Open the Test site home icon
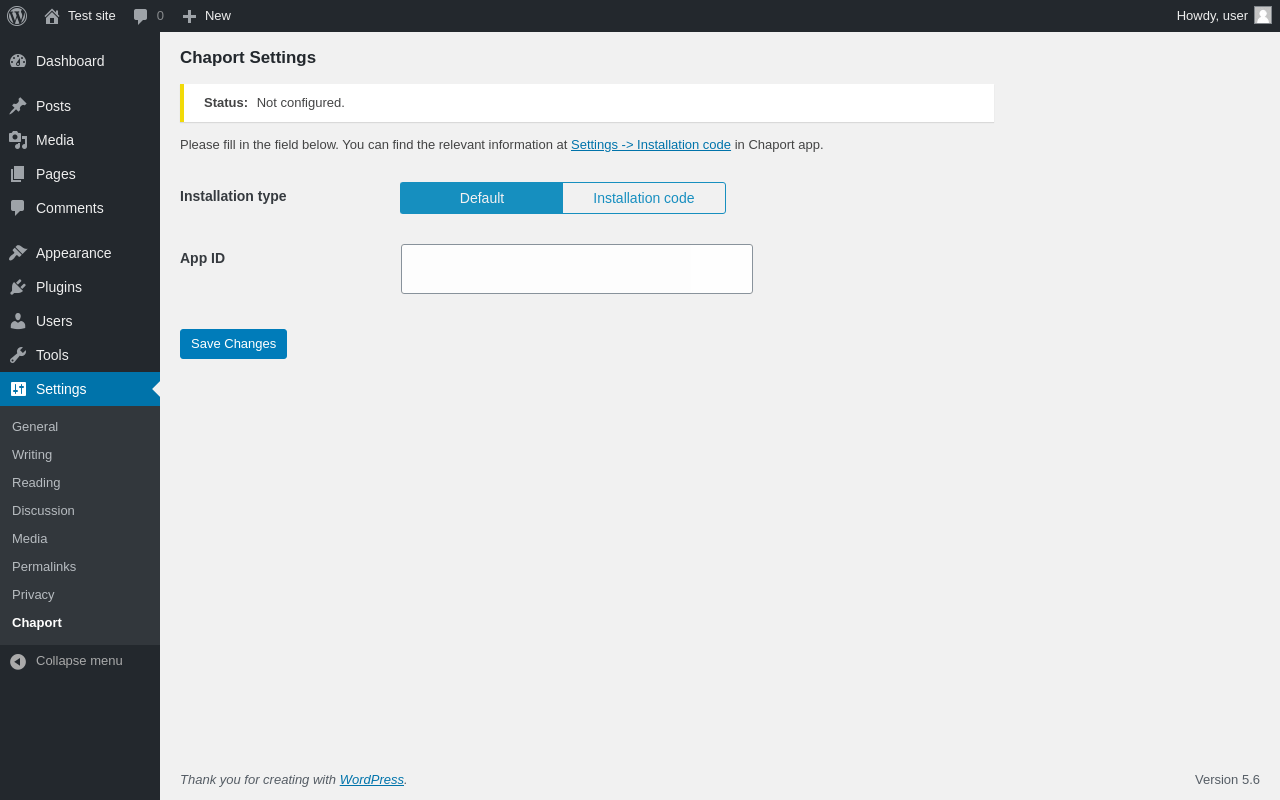Viewport: 1280px width, 800px height. pyautogui.click(x=52, y=16)
